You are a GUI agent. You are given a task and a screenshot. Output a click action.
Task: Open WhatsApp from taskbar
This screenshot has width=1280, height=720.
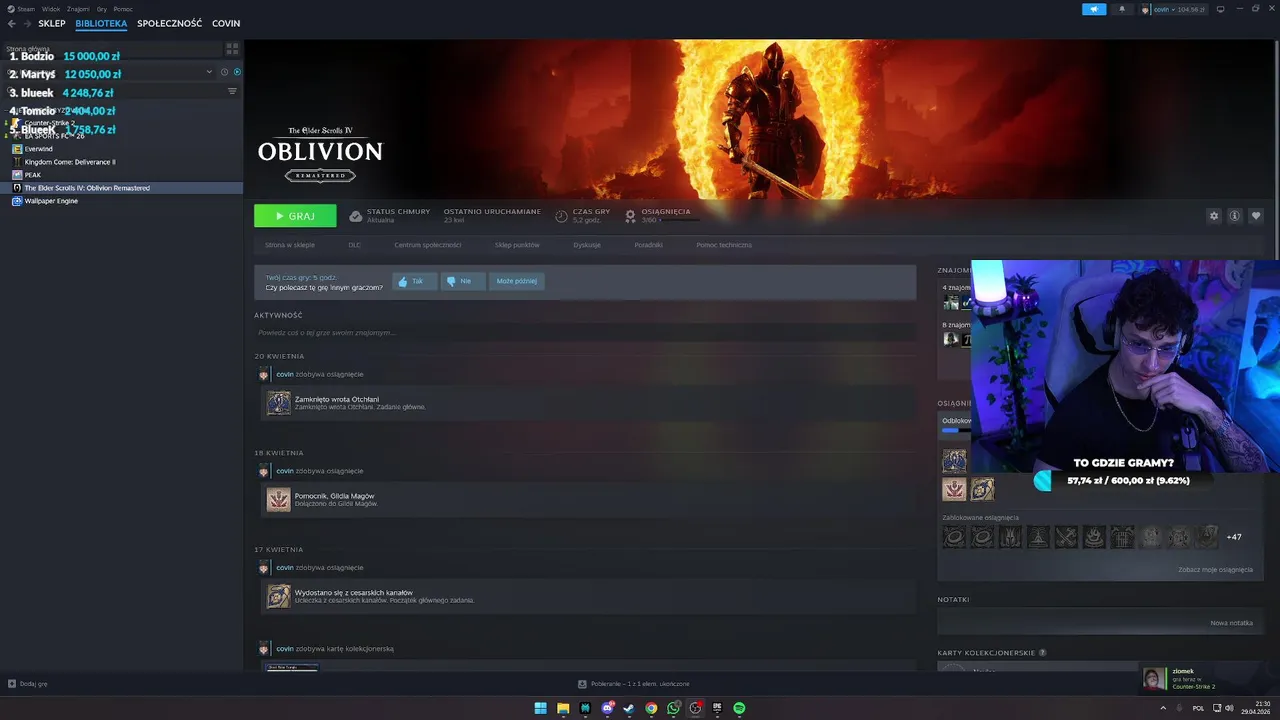click(x=673, y=708)
